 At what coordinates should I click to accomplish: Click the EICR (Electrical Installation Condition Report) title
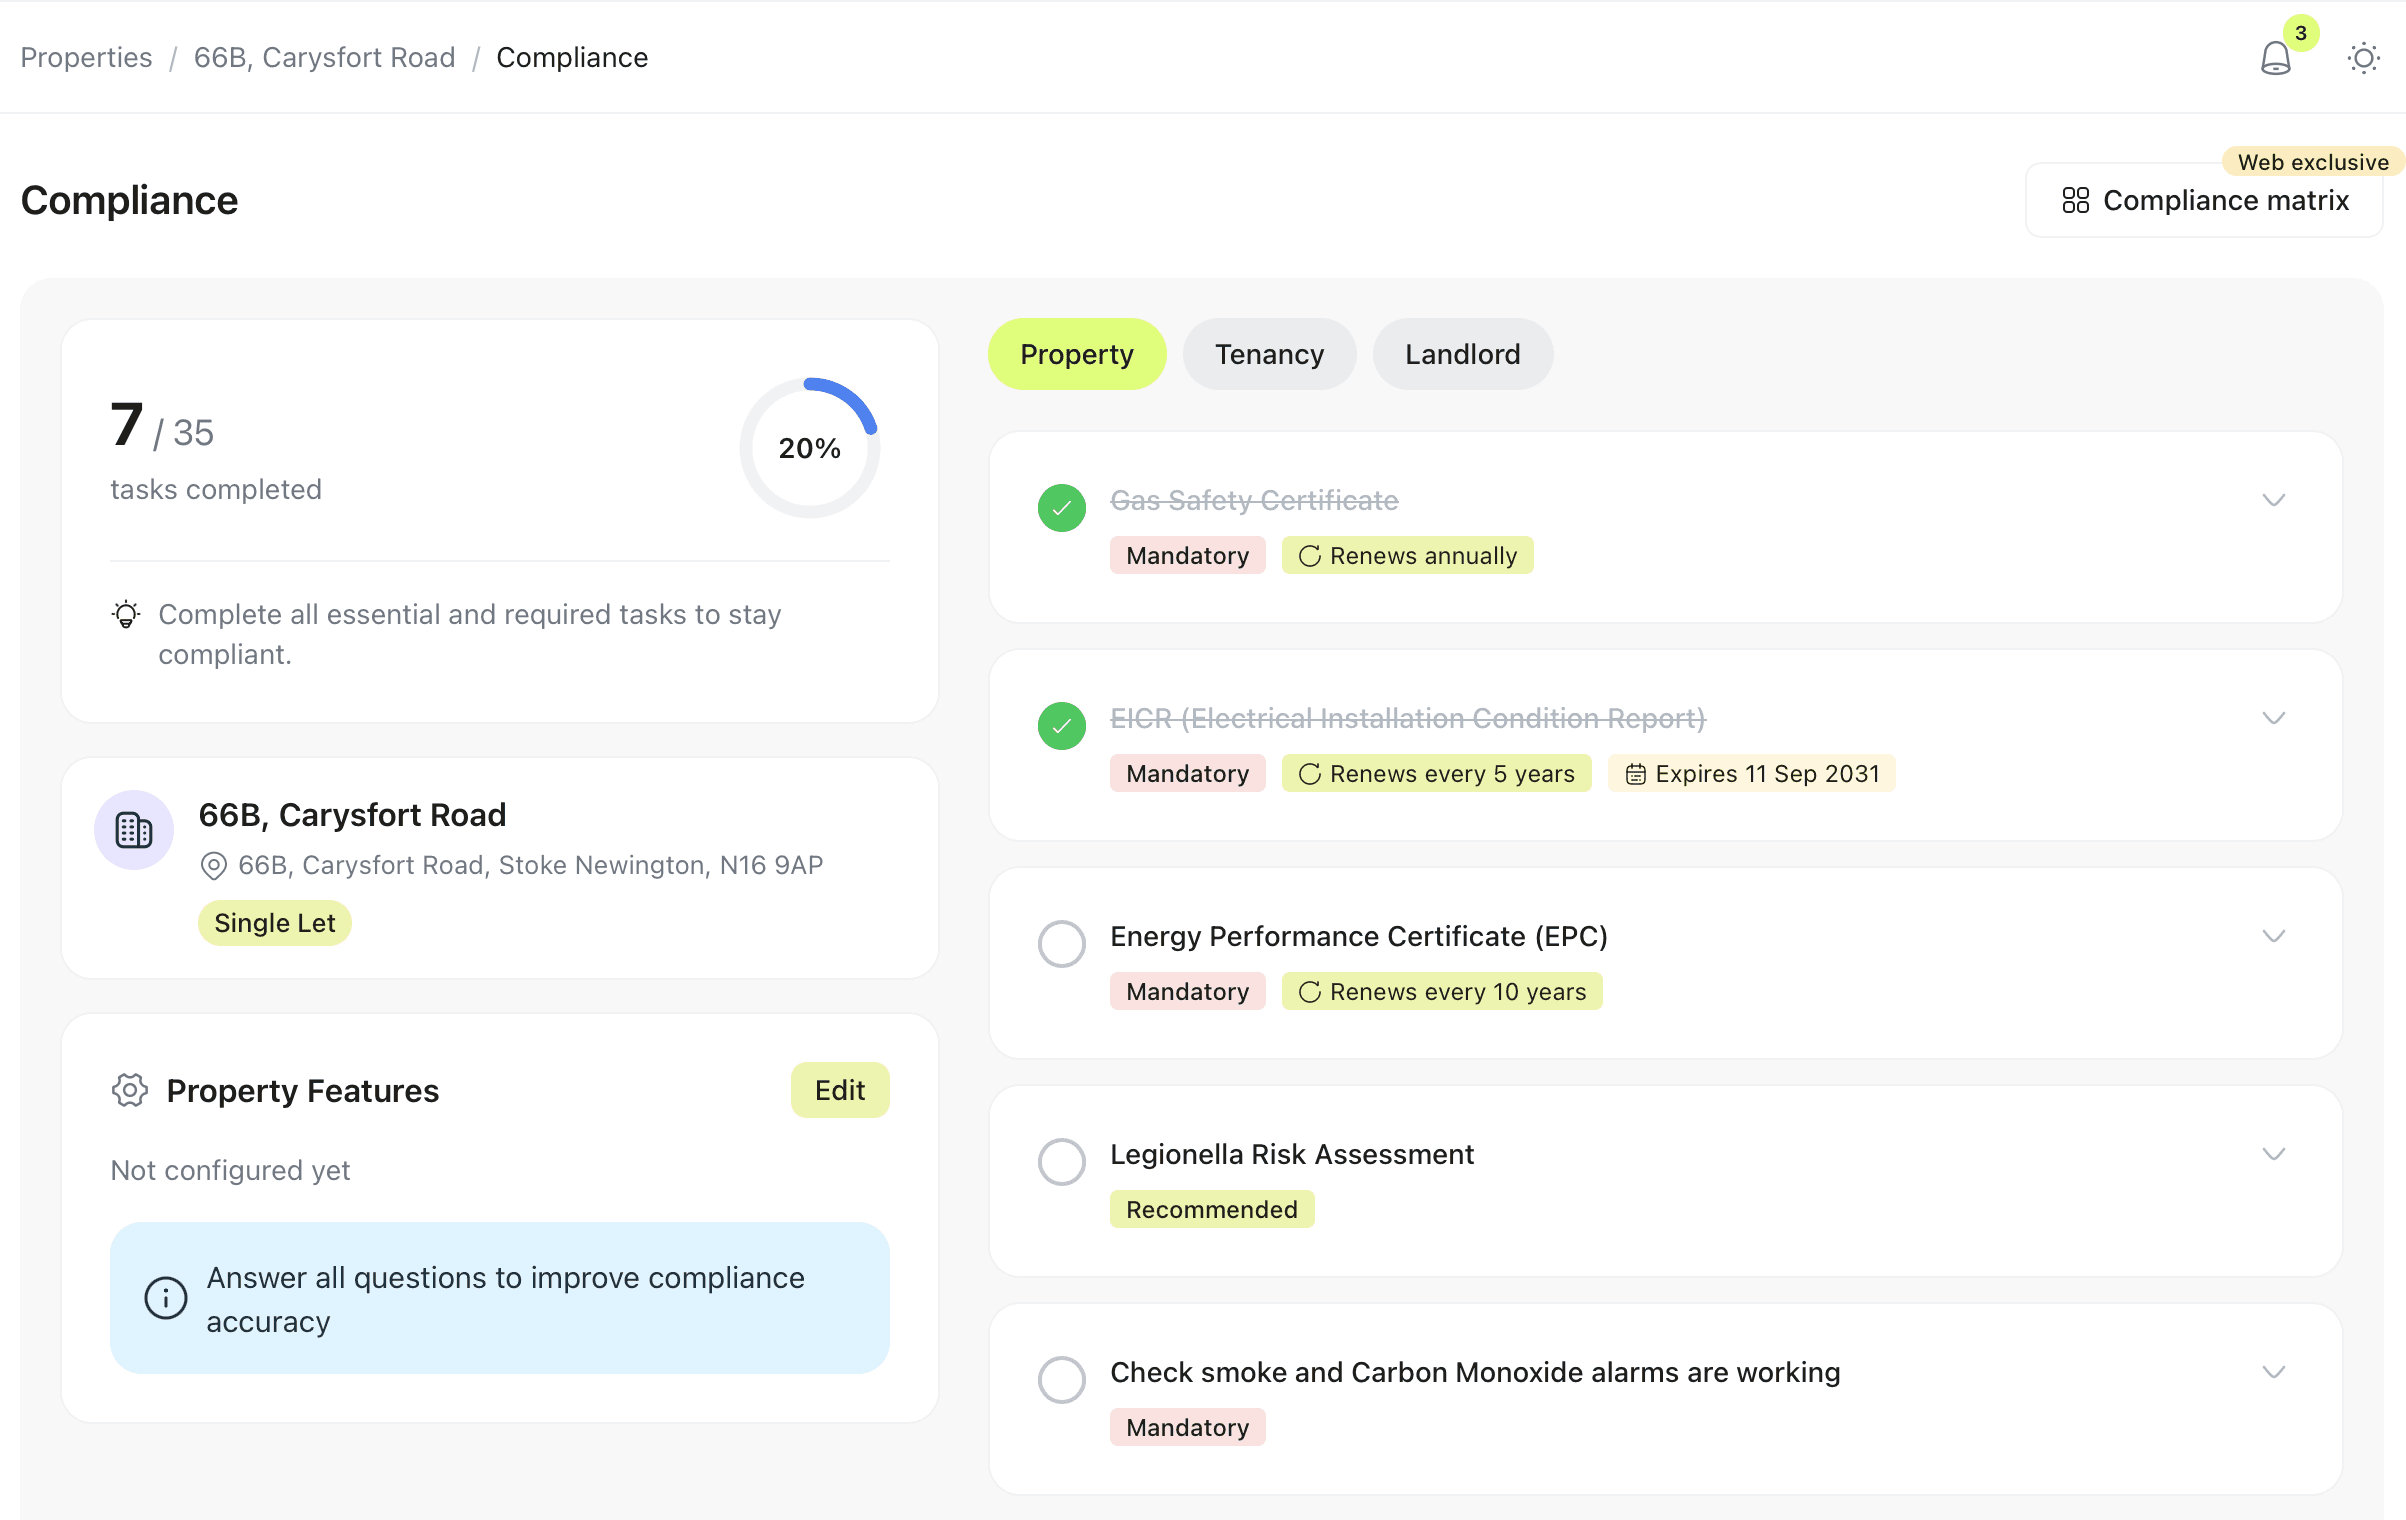[x=1408, y=718]
